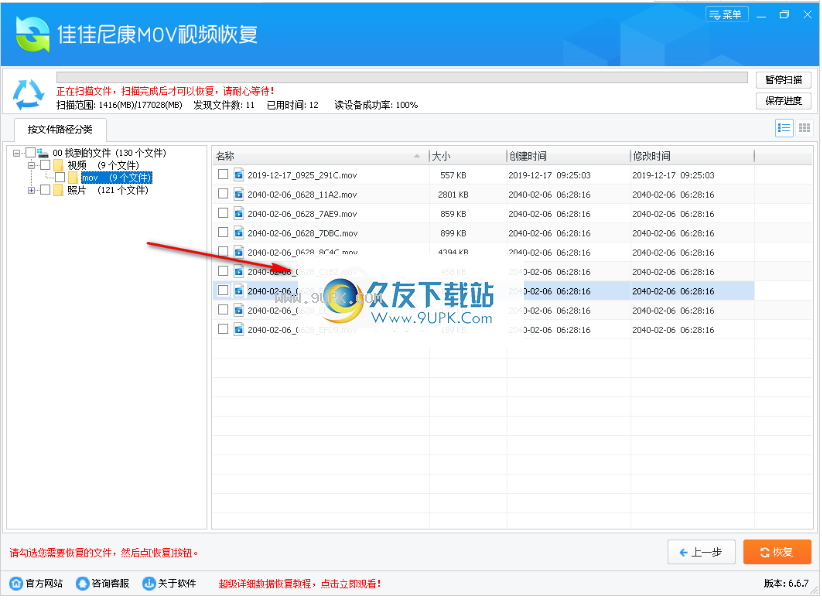This screenshot has height=602, width=822.
Task: Click file name 2019-12-17_0925_291C.mov
Action: point(302,175)
